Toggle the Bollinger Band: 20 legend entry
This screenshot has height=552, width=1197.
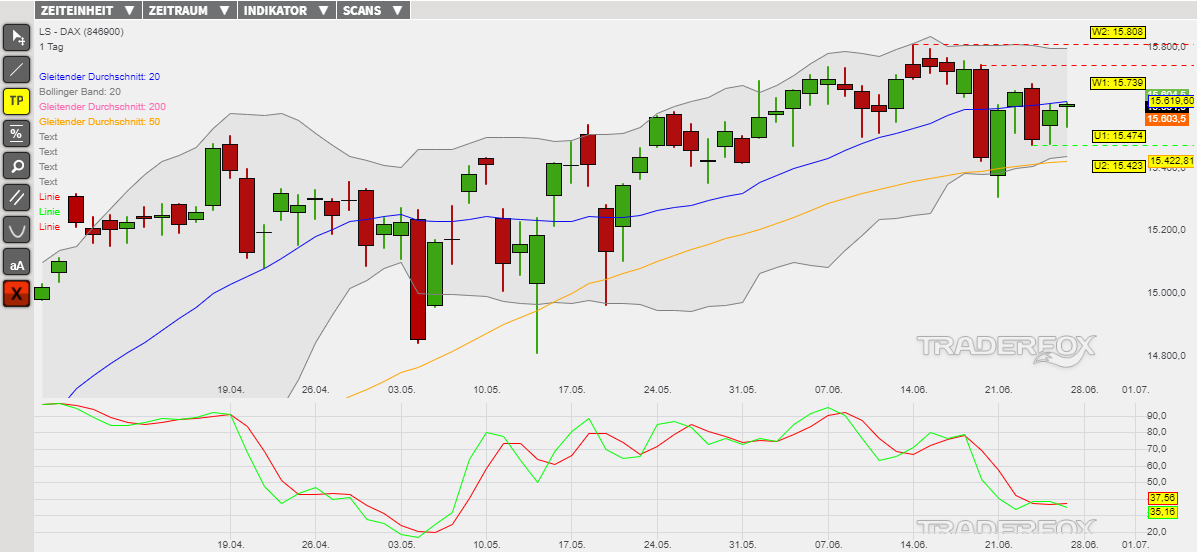(x=79, y=92)
